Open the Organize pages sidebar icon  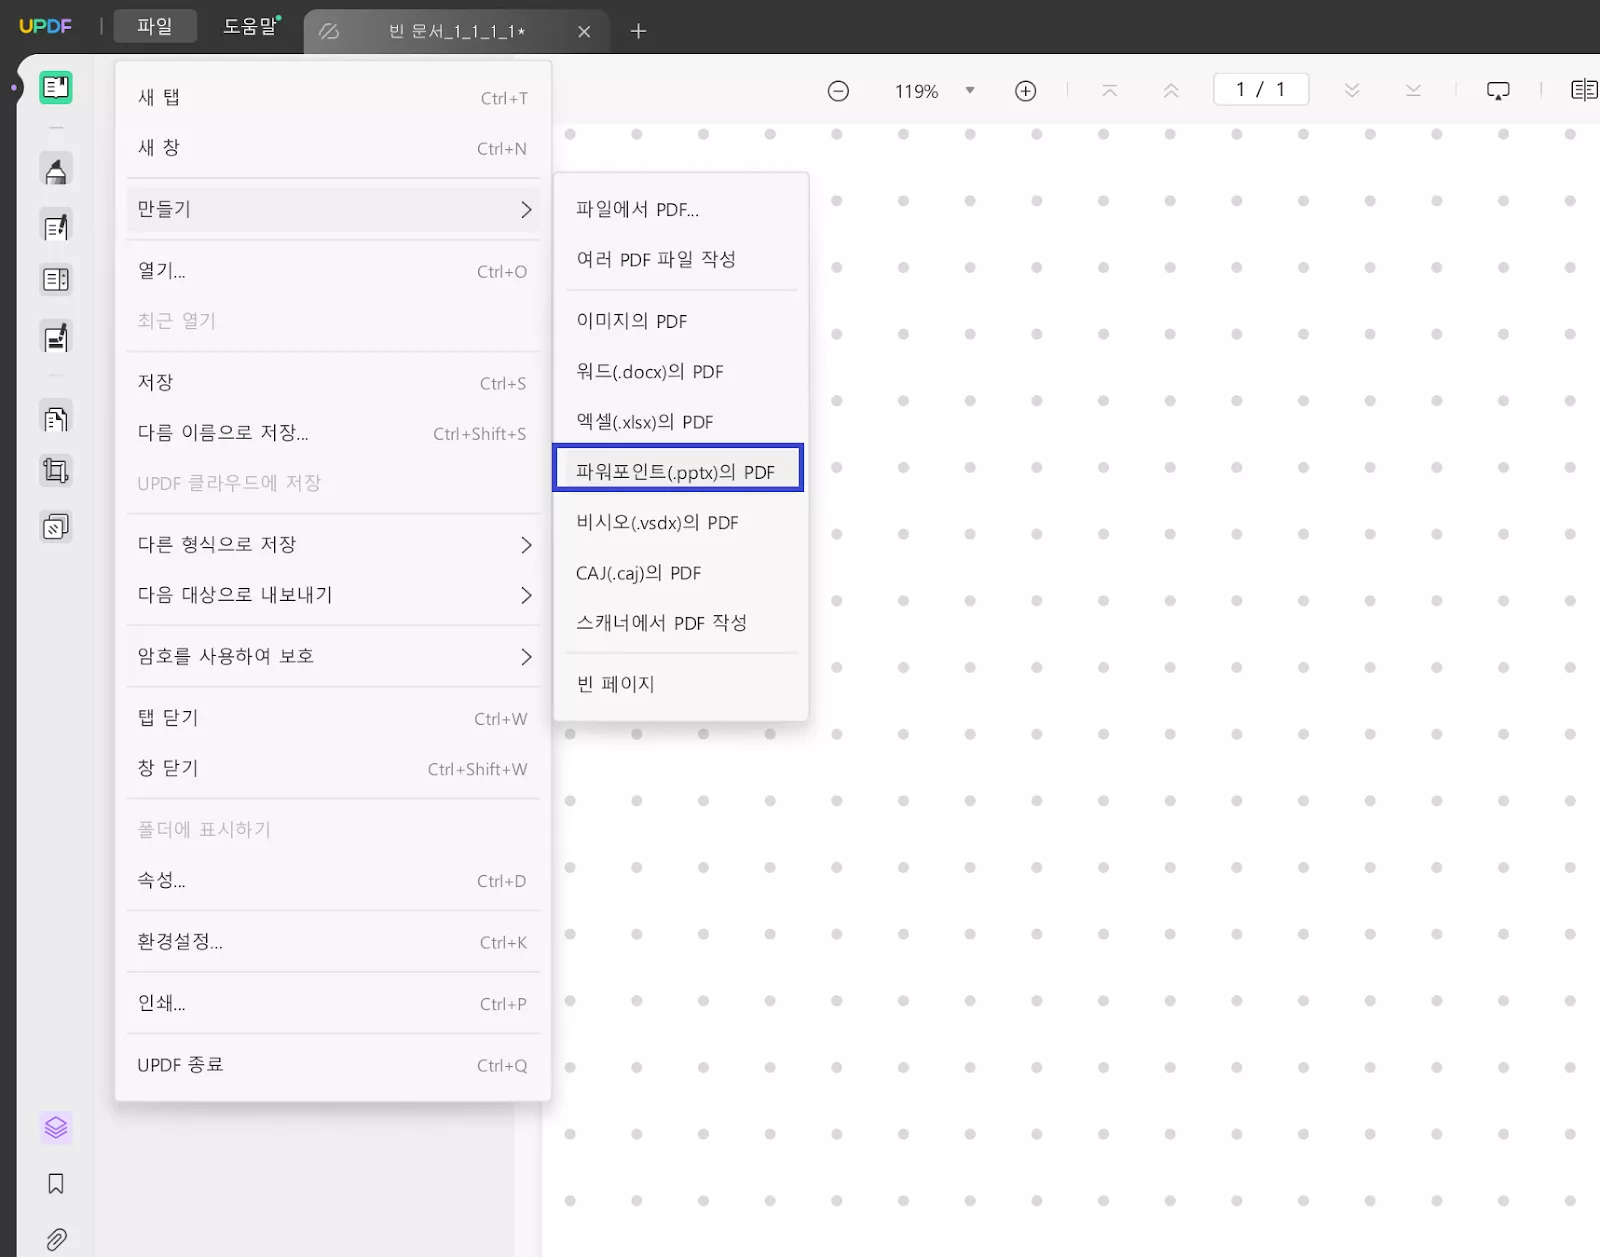[56, 280]
